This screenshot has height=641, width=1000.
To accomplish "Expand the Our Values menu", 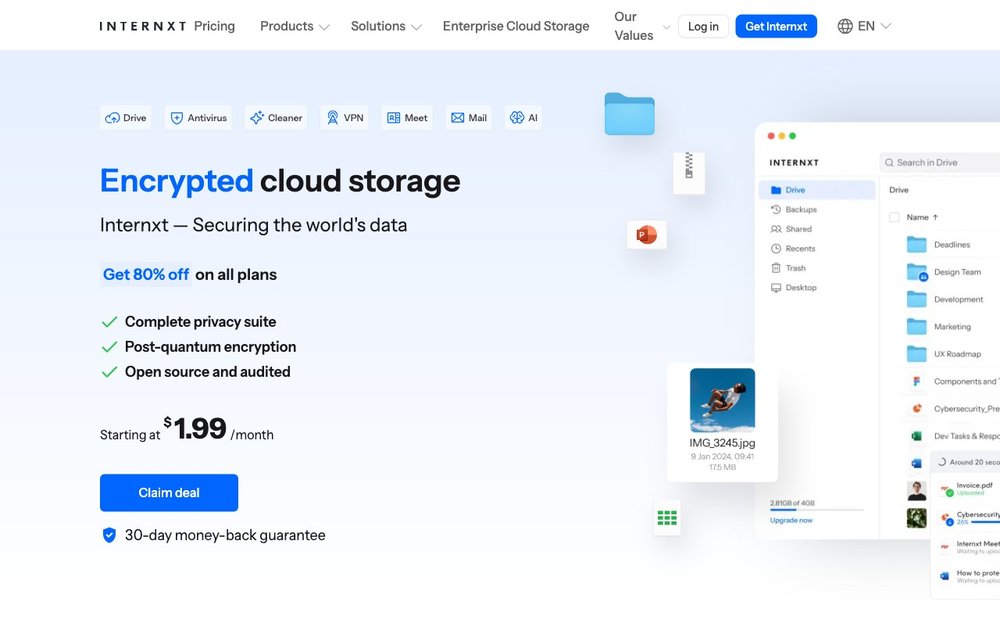I will click(x=642, y=26).
